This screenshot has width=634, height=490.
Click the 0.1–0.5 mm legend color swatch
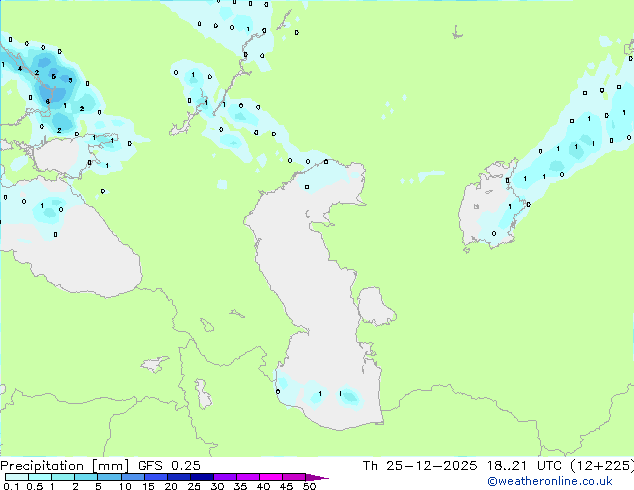(x=17, y=477)
